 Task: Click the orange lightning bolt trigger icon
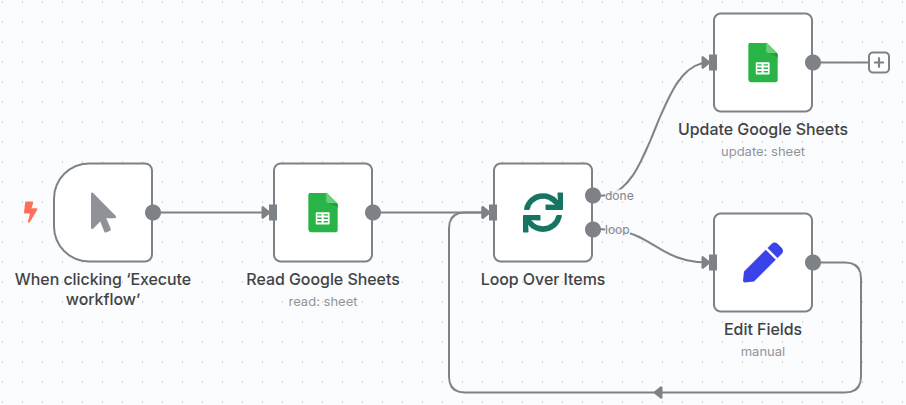tap(30, 212)
